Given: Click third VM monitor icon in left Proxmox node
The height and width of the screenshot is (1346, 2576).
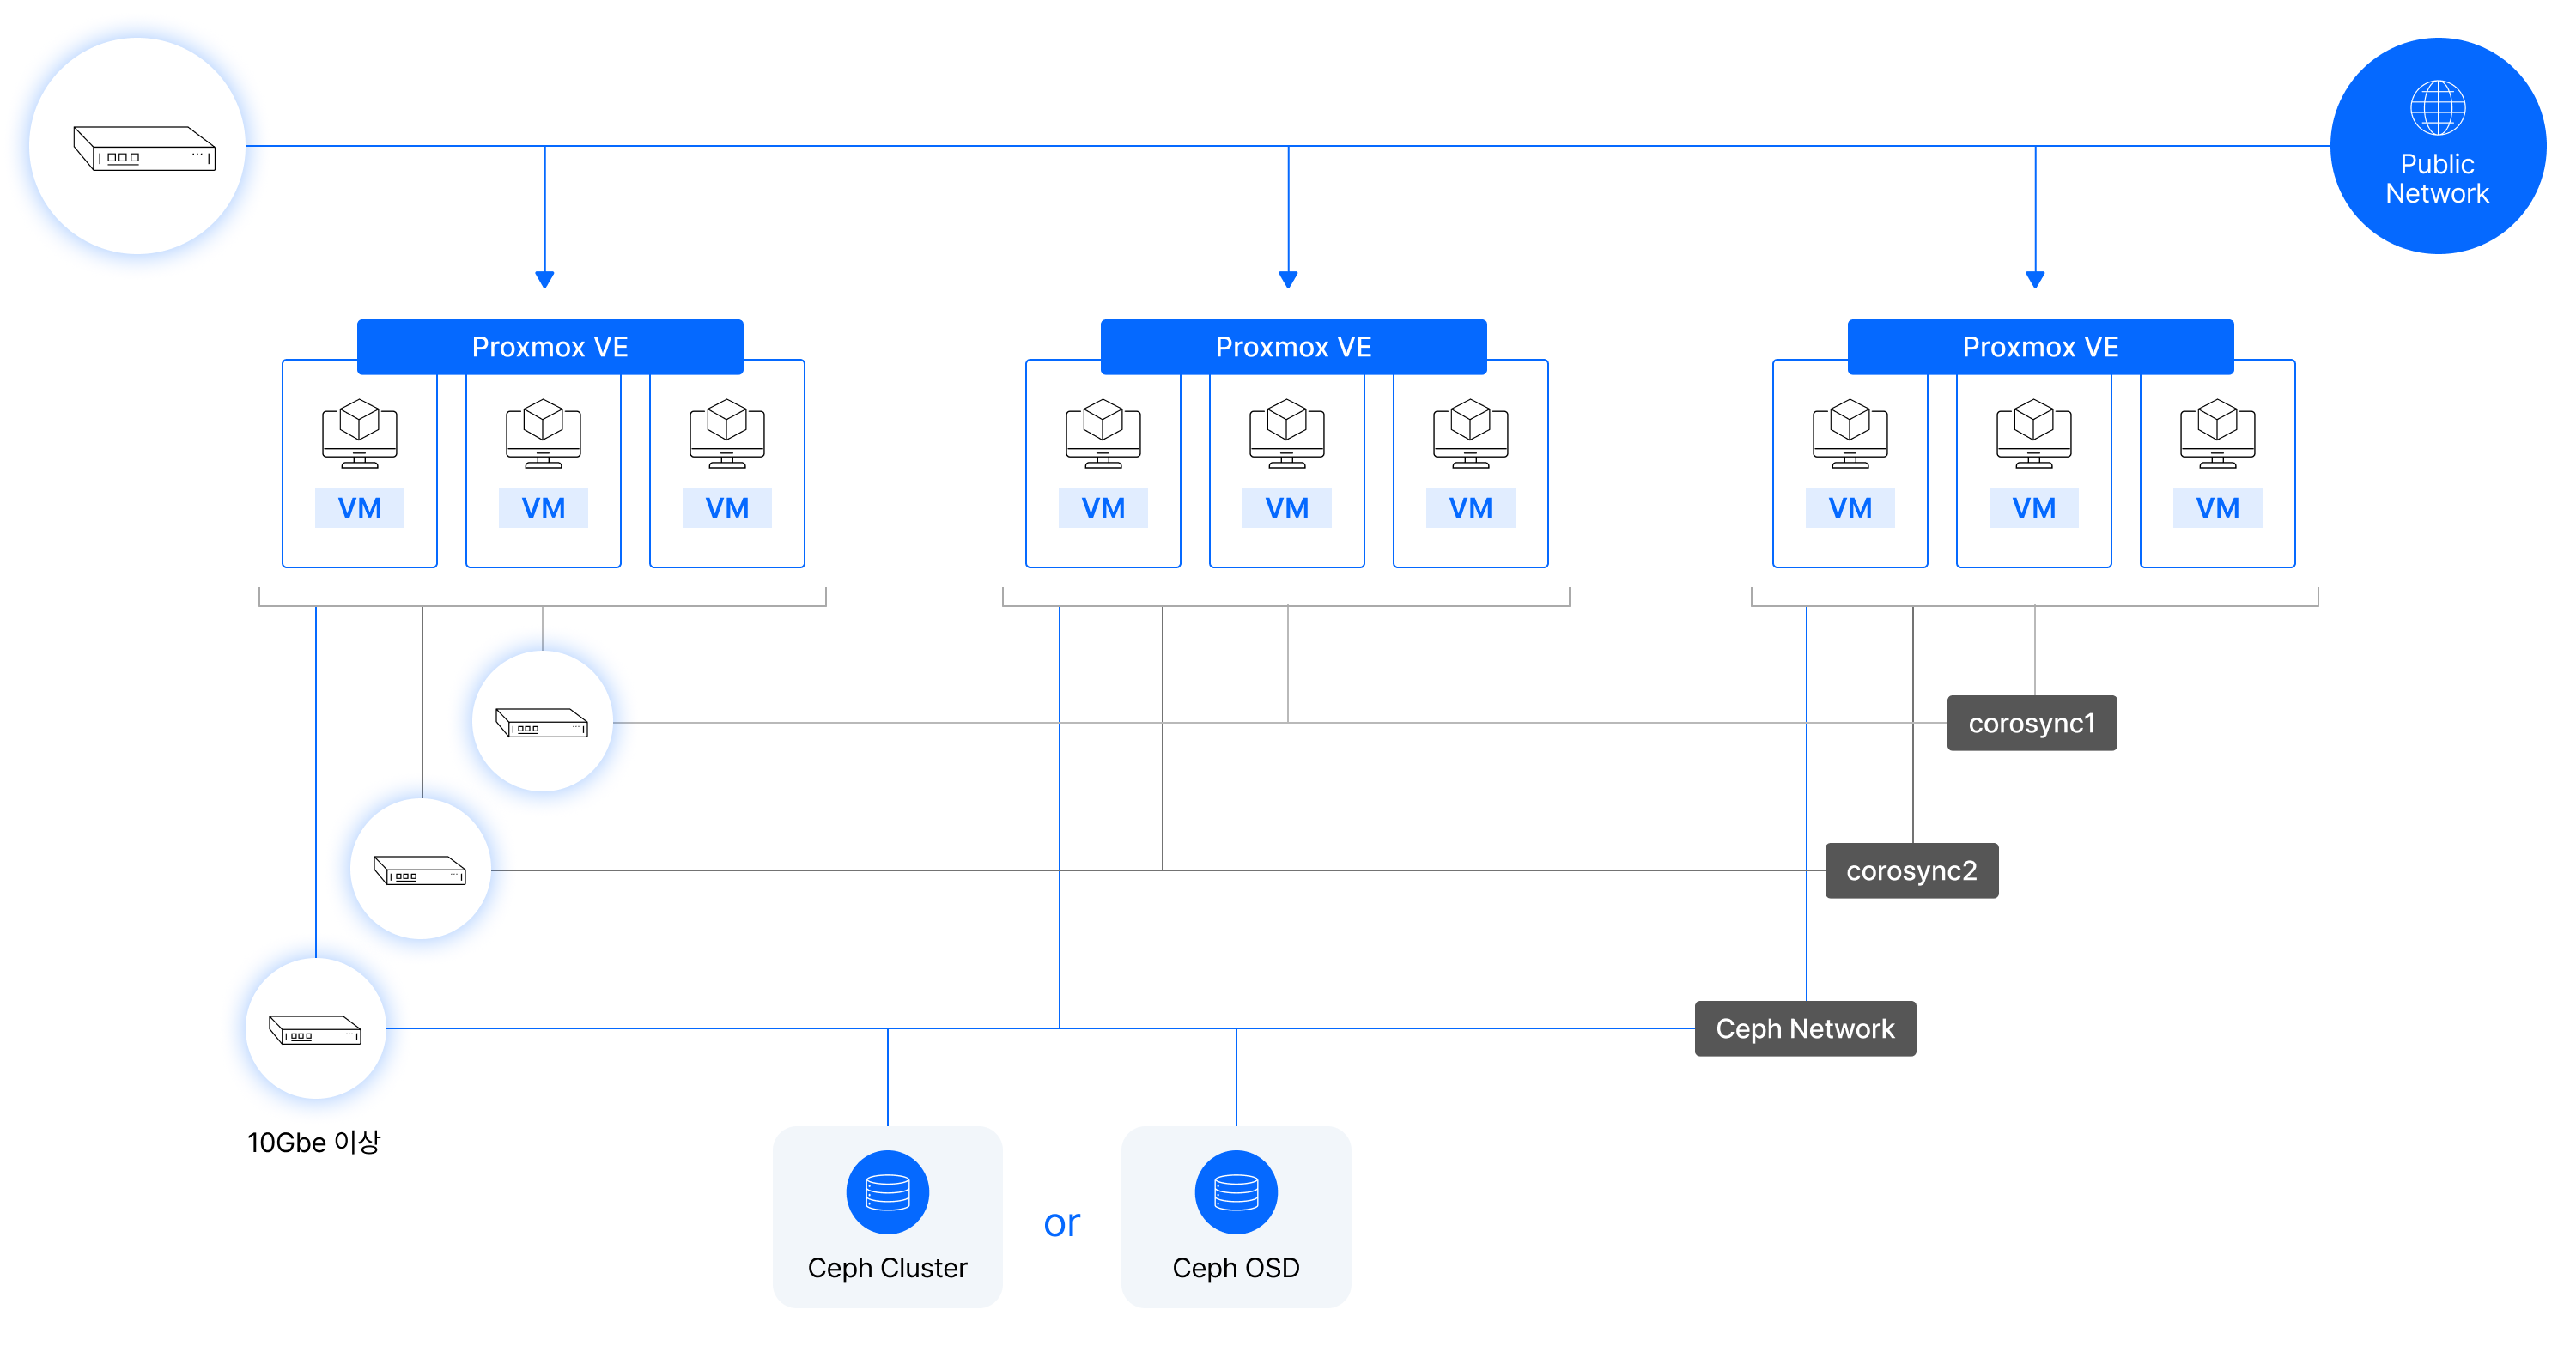Looking at the screenshot, I should click(x=727, y=433).
